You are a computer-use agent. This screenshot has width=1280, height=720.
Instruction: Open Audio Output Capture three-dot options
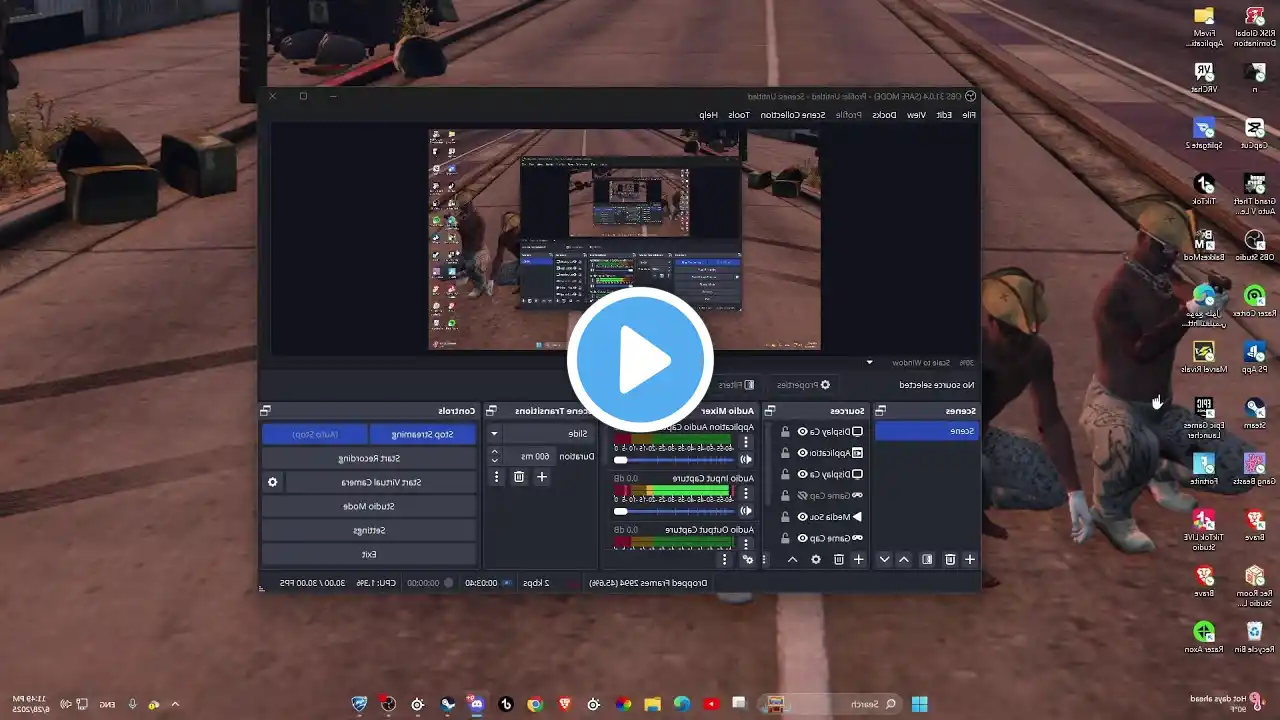(745, 544)
